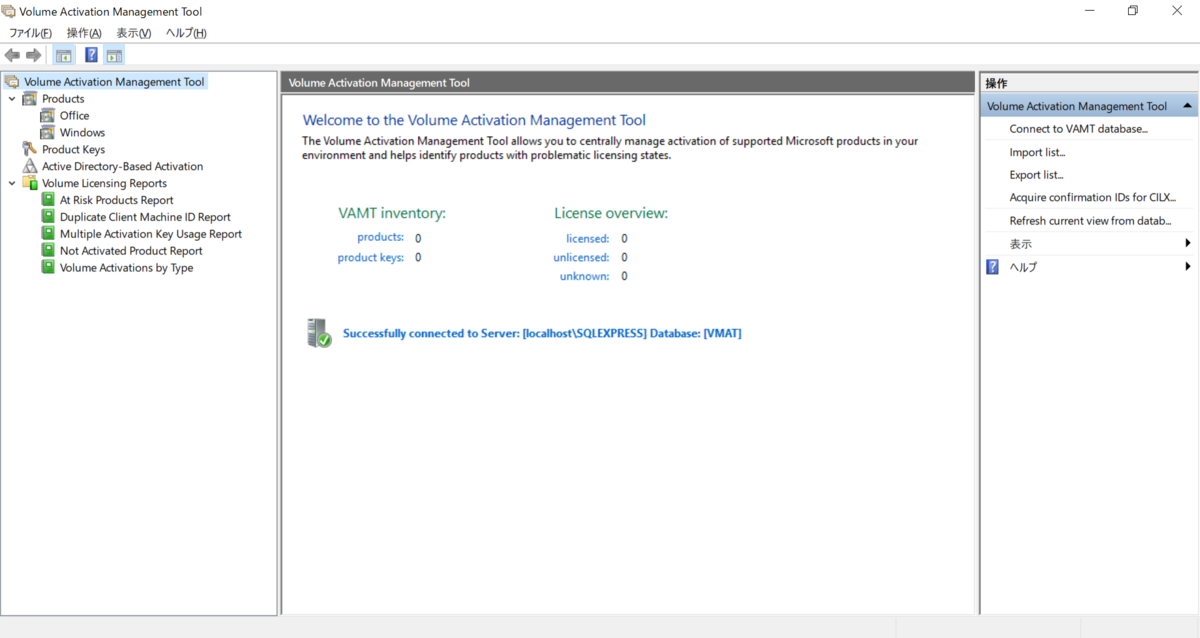This screenshot has height=638, width=1200.
Task: Click the Volume Activations by Type icon
Action: click(48, 268)
